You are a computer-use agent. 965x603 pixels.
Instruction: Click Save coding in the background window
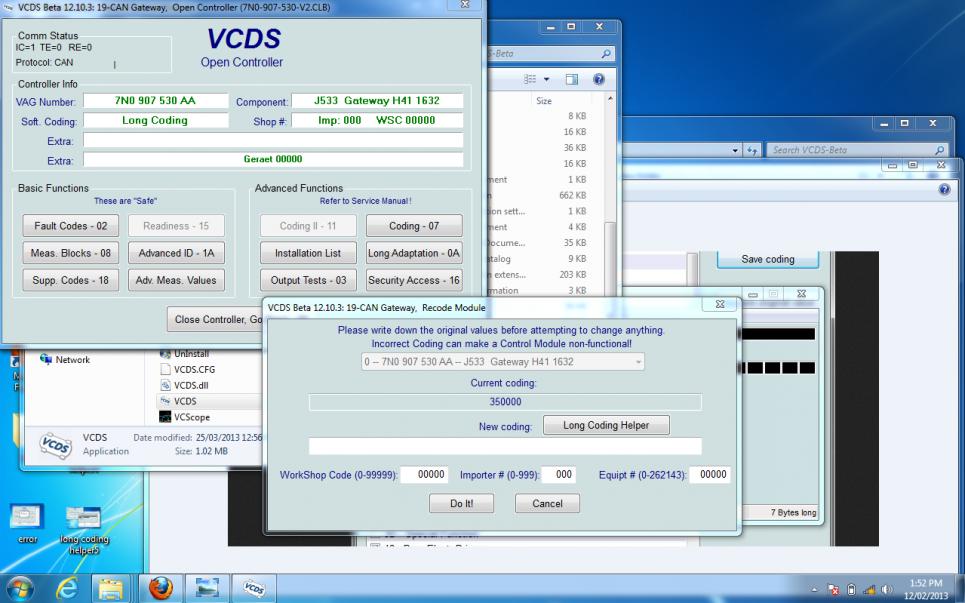[768, 259]
